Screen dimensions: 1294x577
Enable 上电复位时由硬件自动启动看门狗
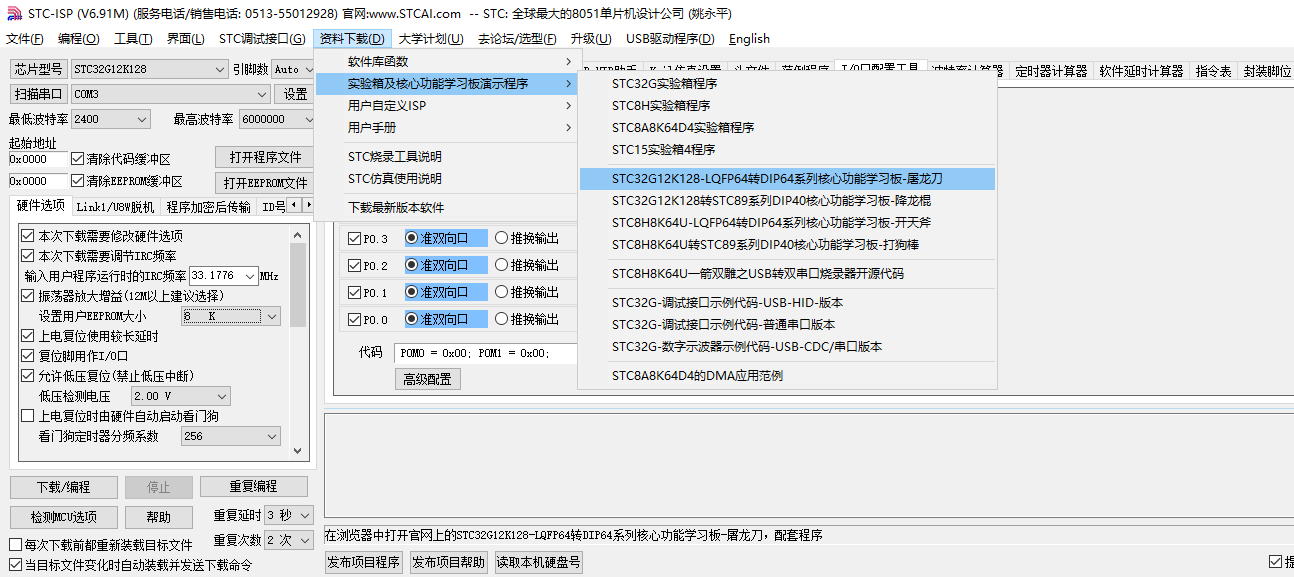click(28, 416)
